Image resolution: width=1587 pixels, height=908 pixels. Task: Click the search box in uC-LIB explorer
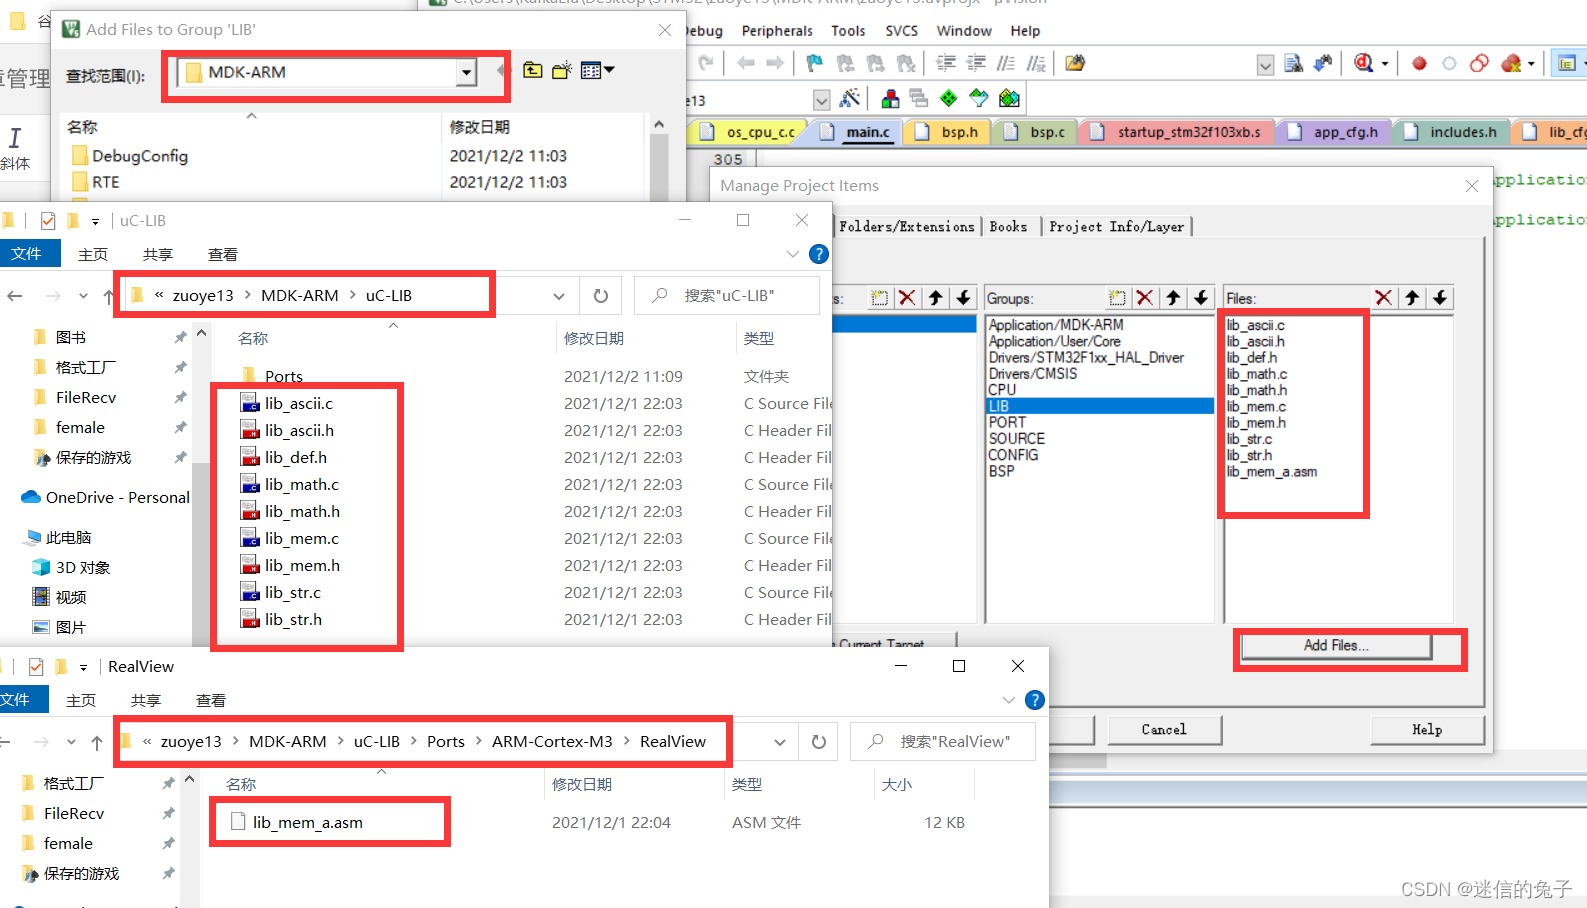click(x=727, y=296)
